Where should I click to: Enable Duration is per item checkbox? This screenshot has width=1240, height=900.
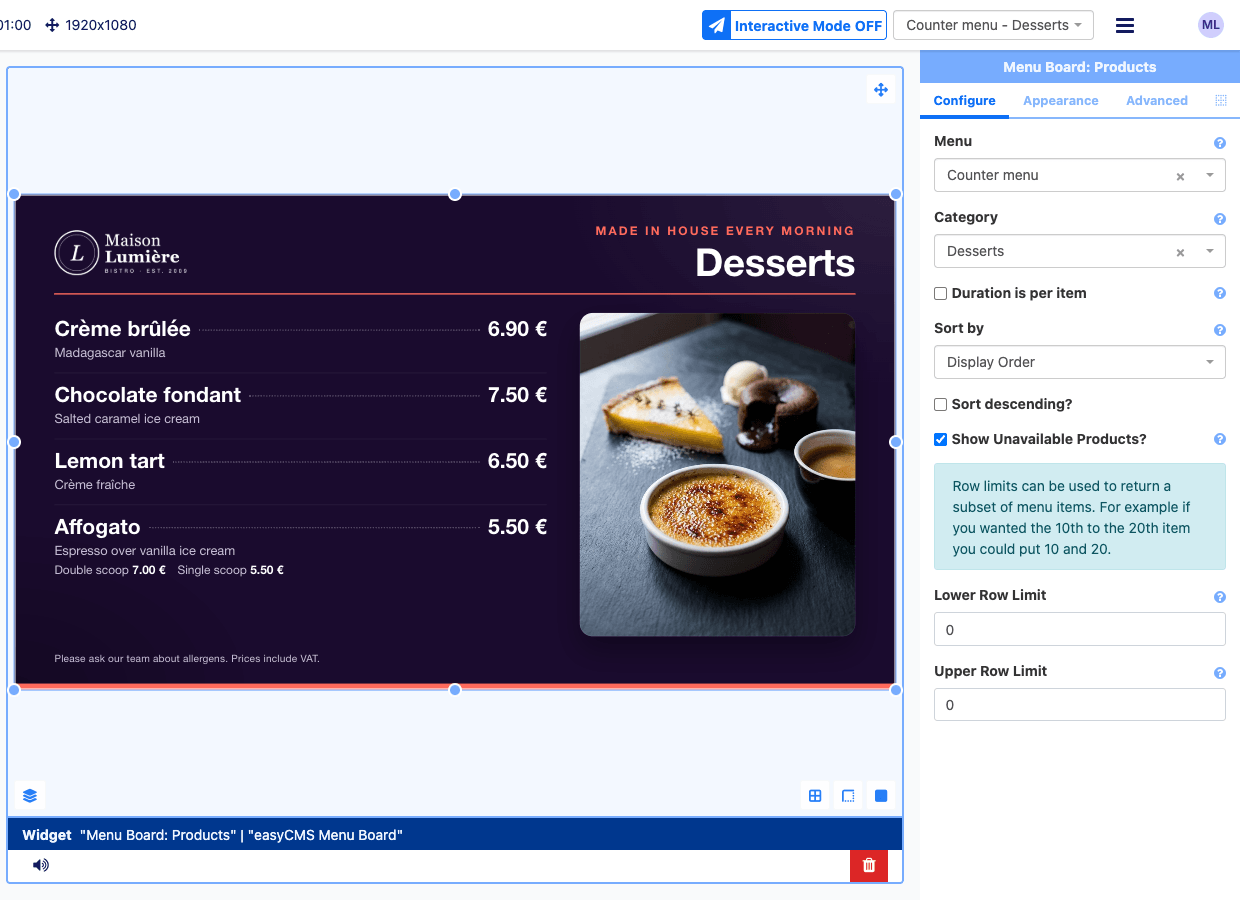pos(940,293)
